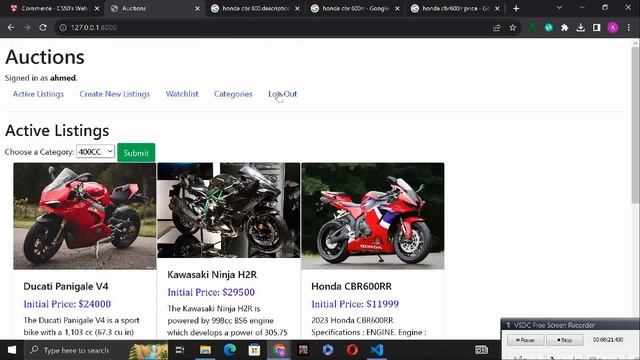Open Opera browser from the taskbar

coord(352,350)
